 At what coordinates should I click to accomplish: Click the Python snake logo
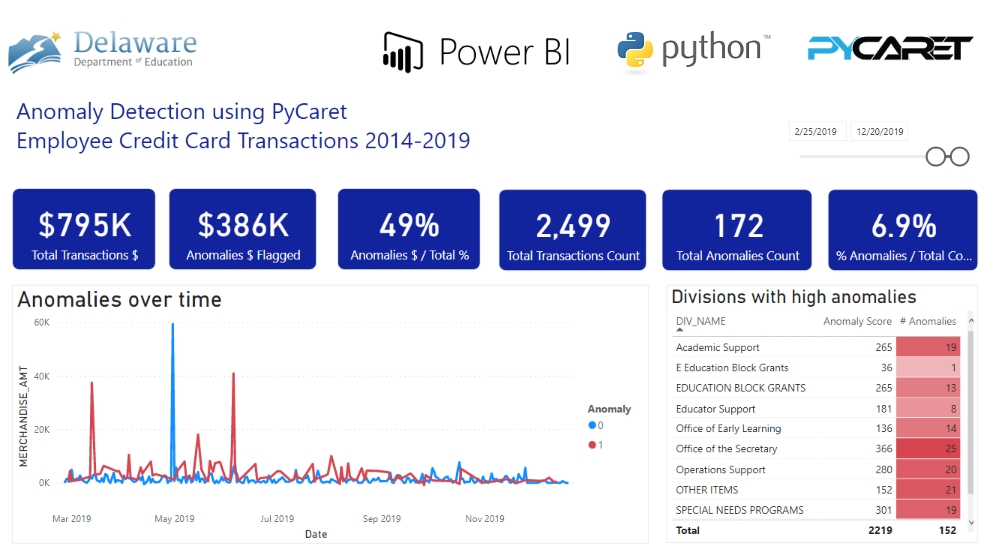(x=636, y=51)
